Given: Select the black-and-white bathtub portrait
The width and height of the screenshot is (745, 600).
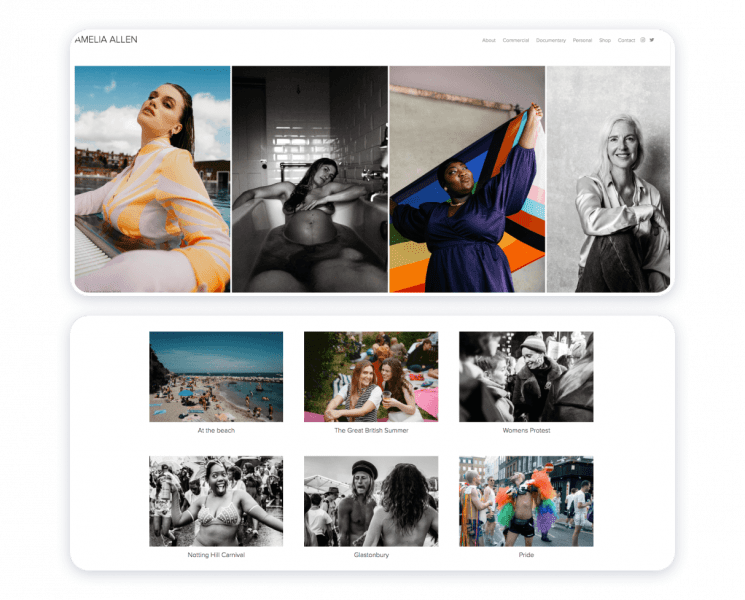Looking at the screenshot, I should pos(309,179).
